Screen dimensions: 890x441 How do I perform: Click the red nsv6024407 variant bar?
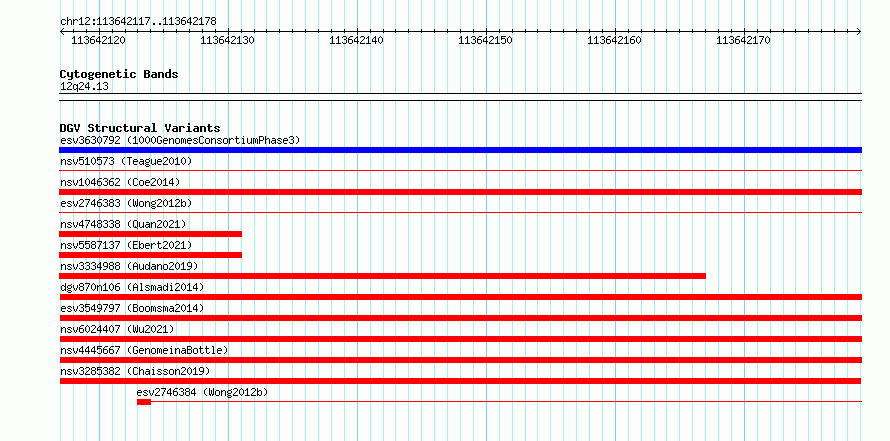click(460, 339)
